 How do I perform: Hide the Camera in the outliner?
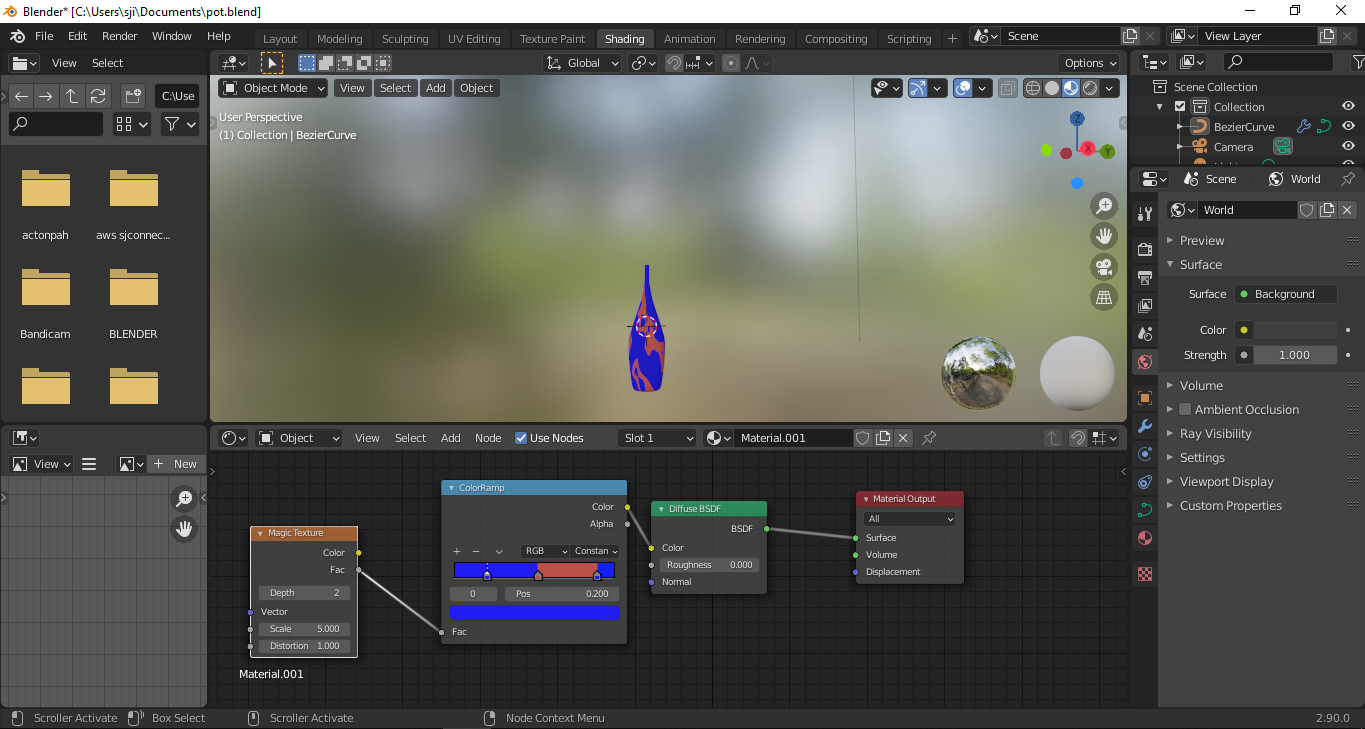point(1347,145)
